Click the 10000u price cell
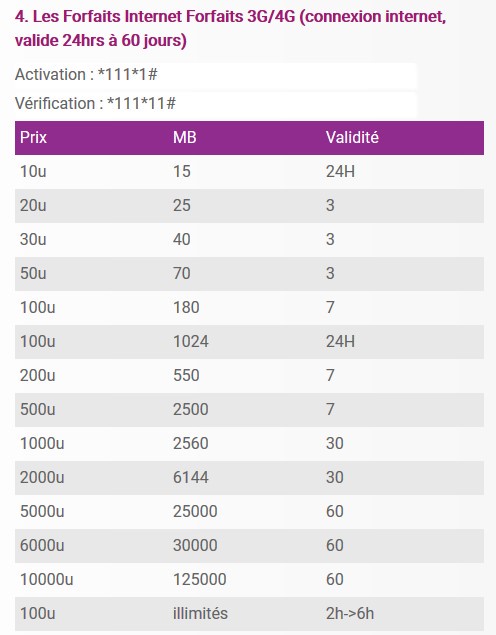496x635 pixels. click(x=47, y=580)
